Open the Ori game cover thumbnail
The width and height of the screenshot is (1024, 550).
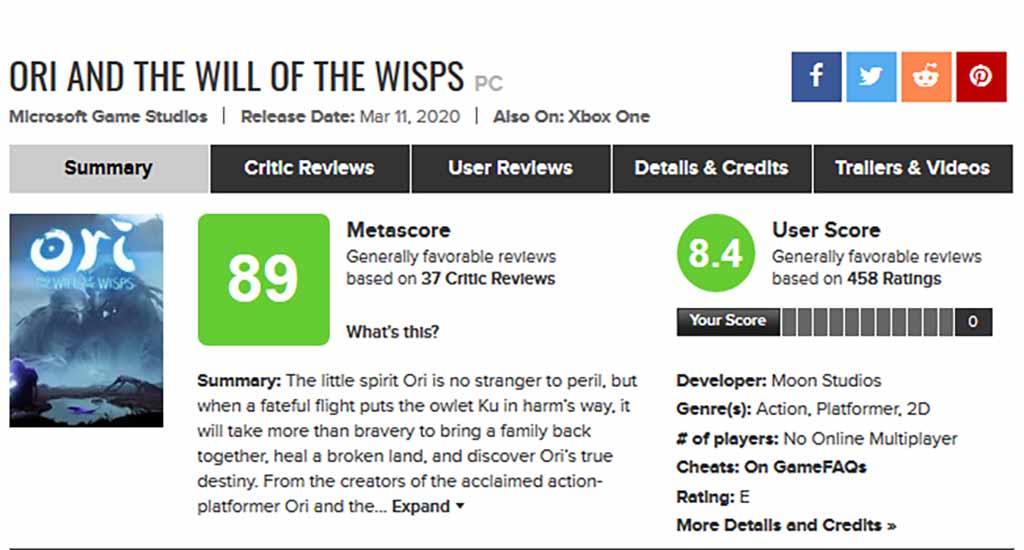tap(86, 321)
